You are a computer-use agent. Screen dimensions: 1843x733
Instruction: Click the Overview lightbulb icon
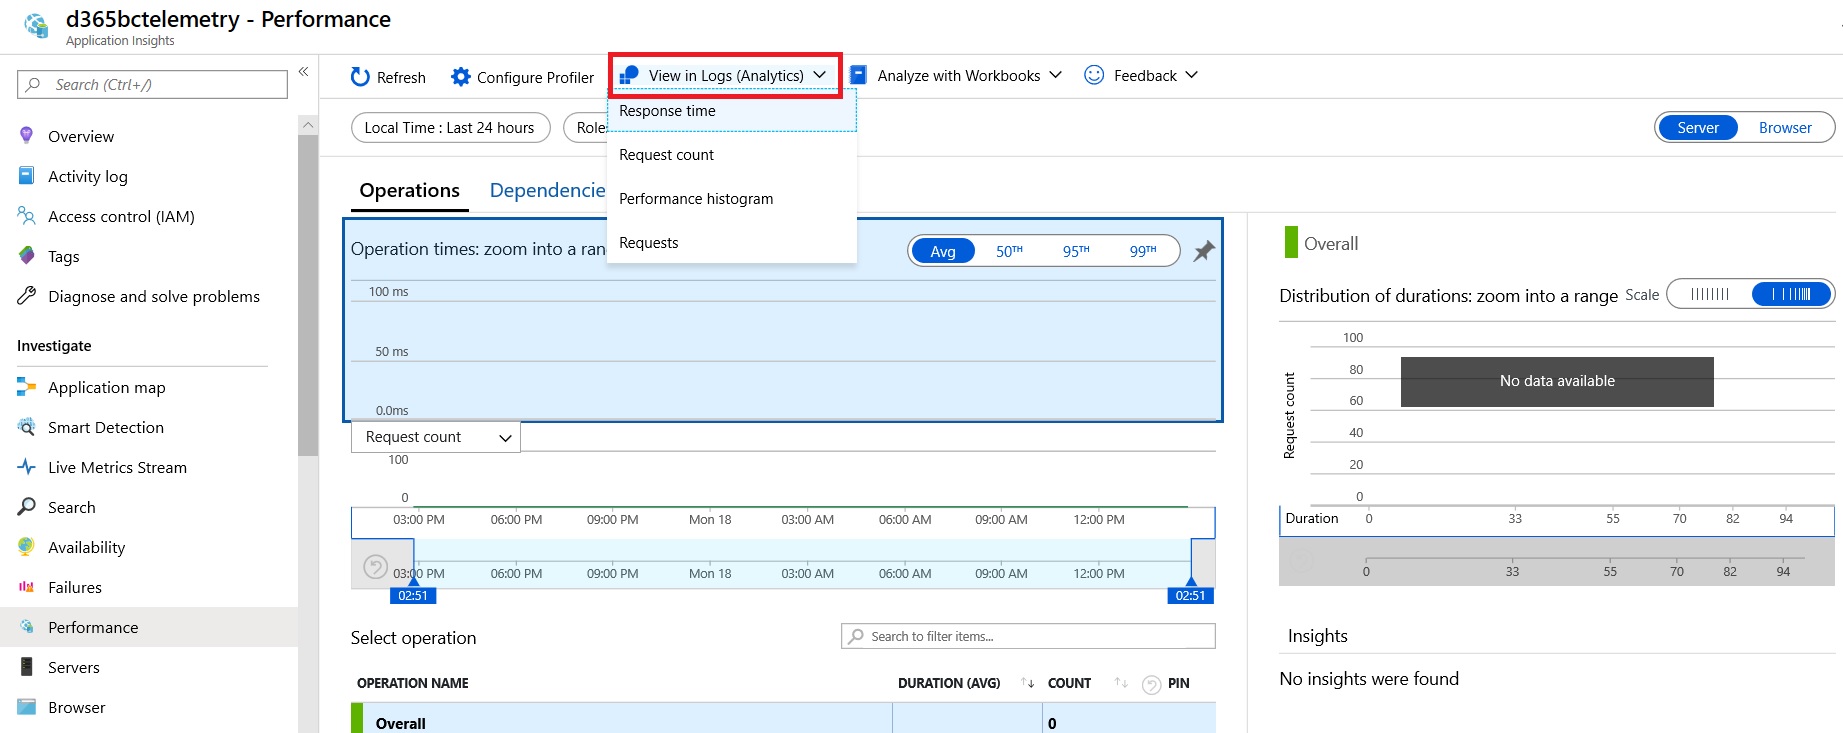click(x=26, y=136)
